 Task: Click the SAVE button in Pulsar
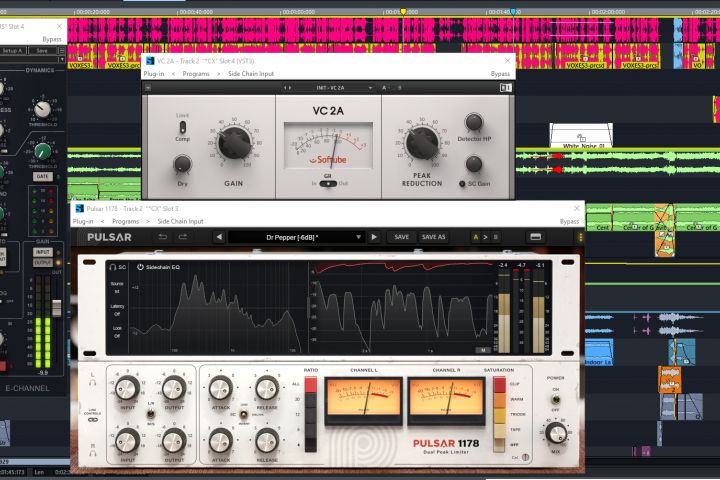click(x=401, y=237)
